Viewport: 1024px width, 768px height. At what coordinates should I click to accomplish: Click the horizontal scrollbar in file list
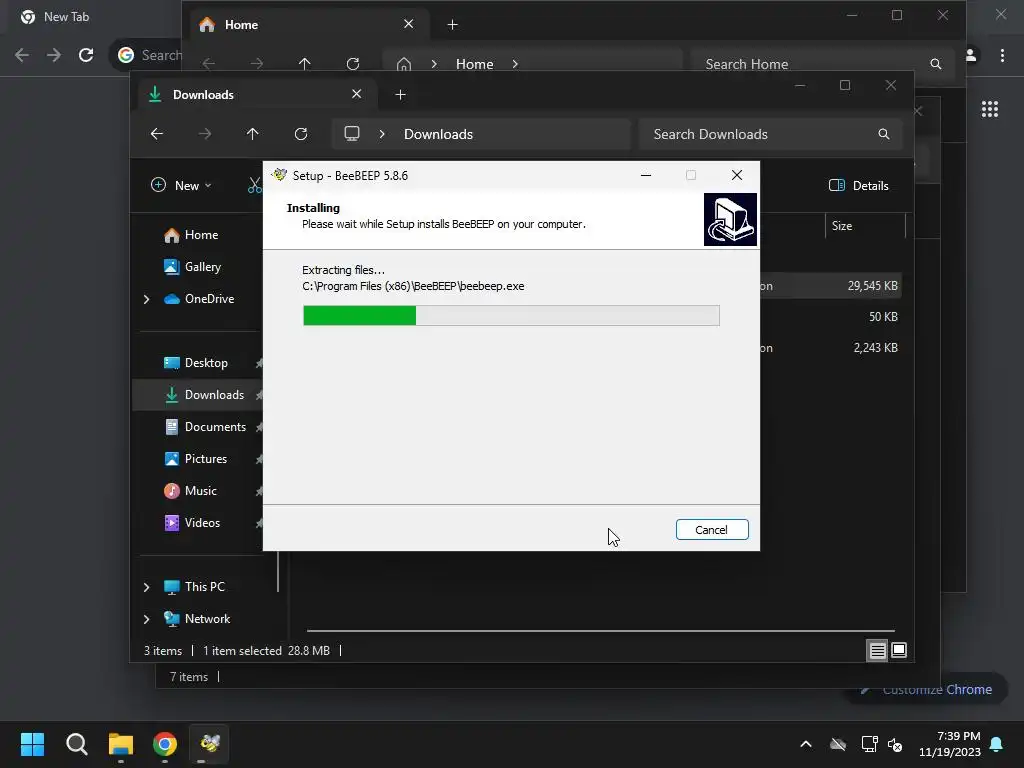pos(601,631)
